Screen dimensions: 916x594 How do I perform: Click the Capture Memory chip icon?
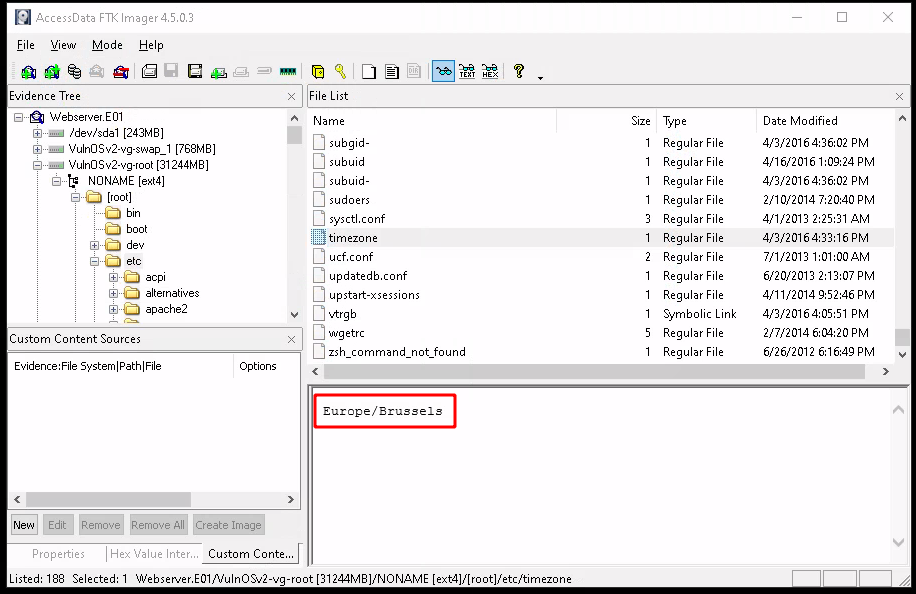tap(288, 72)
